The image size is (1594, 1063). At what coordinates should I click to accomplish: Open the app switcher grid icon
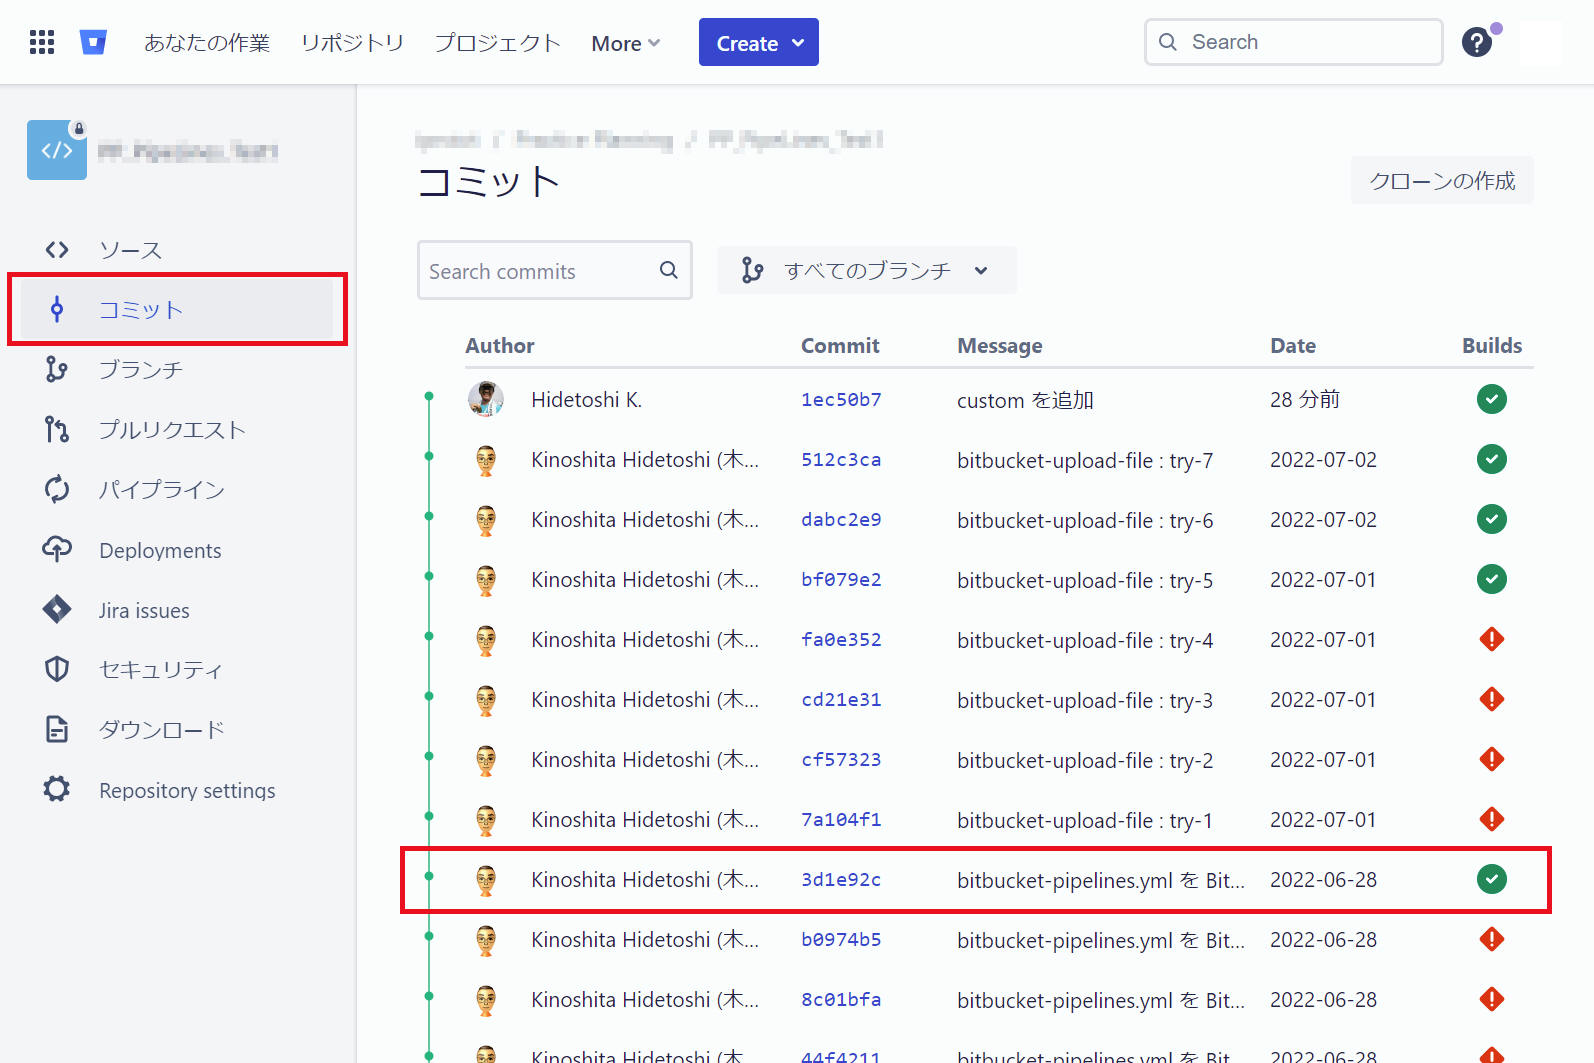pos(42,42)
